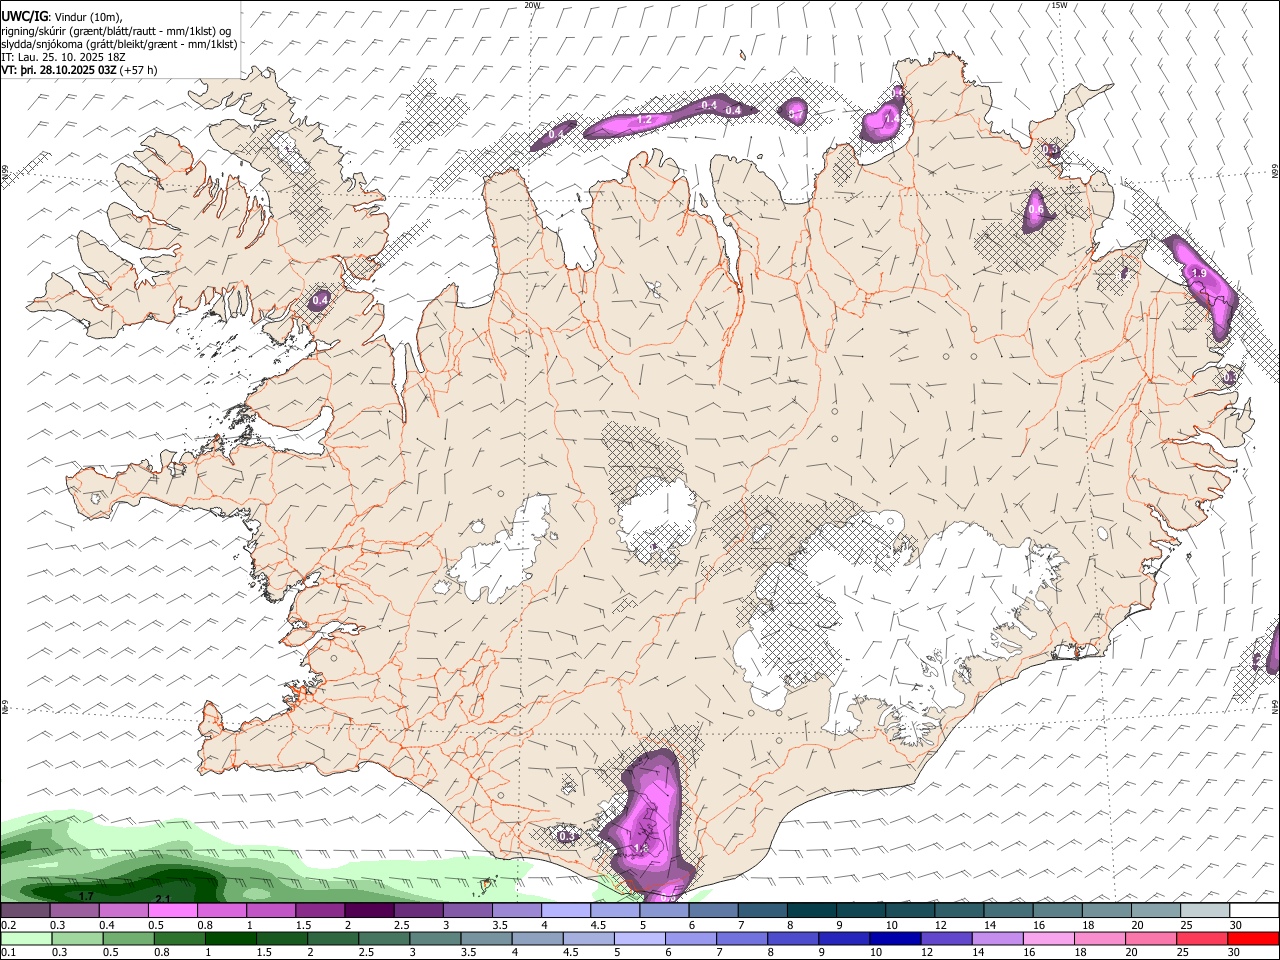The width and height of the screenshot is (1280, 960).
Task: Click the 1.4 snowfall label on north coast
Action: tap(892, 118)
